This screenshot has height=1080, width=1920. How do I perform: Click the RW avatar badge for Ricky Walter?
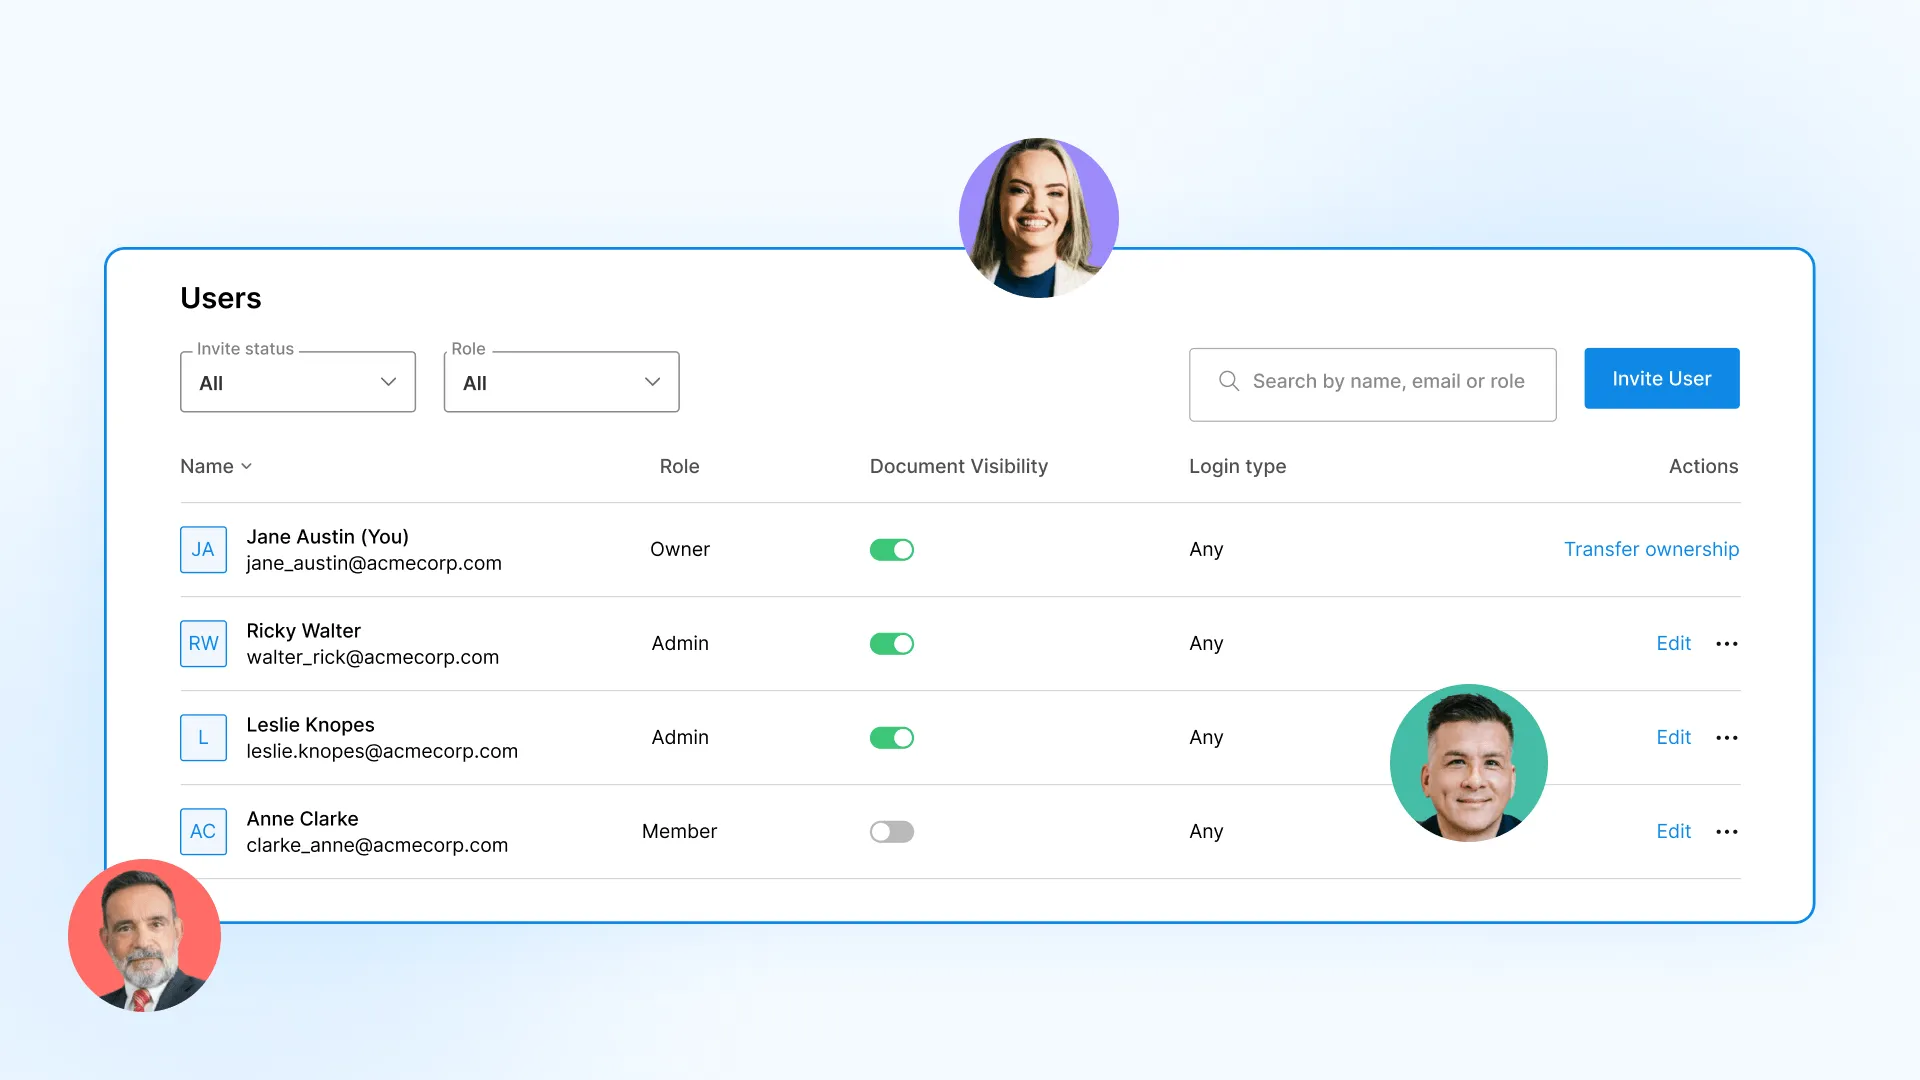203,643
